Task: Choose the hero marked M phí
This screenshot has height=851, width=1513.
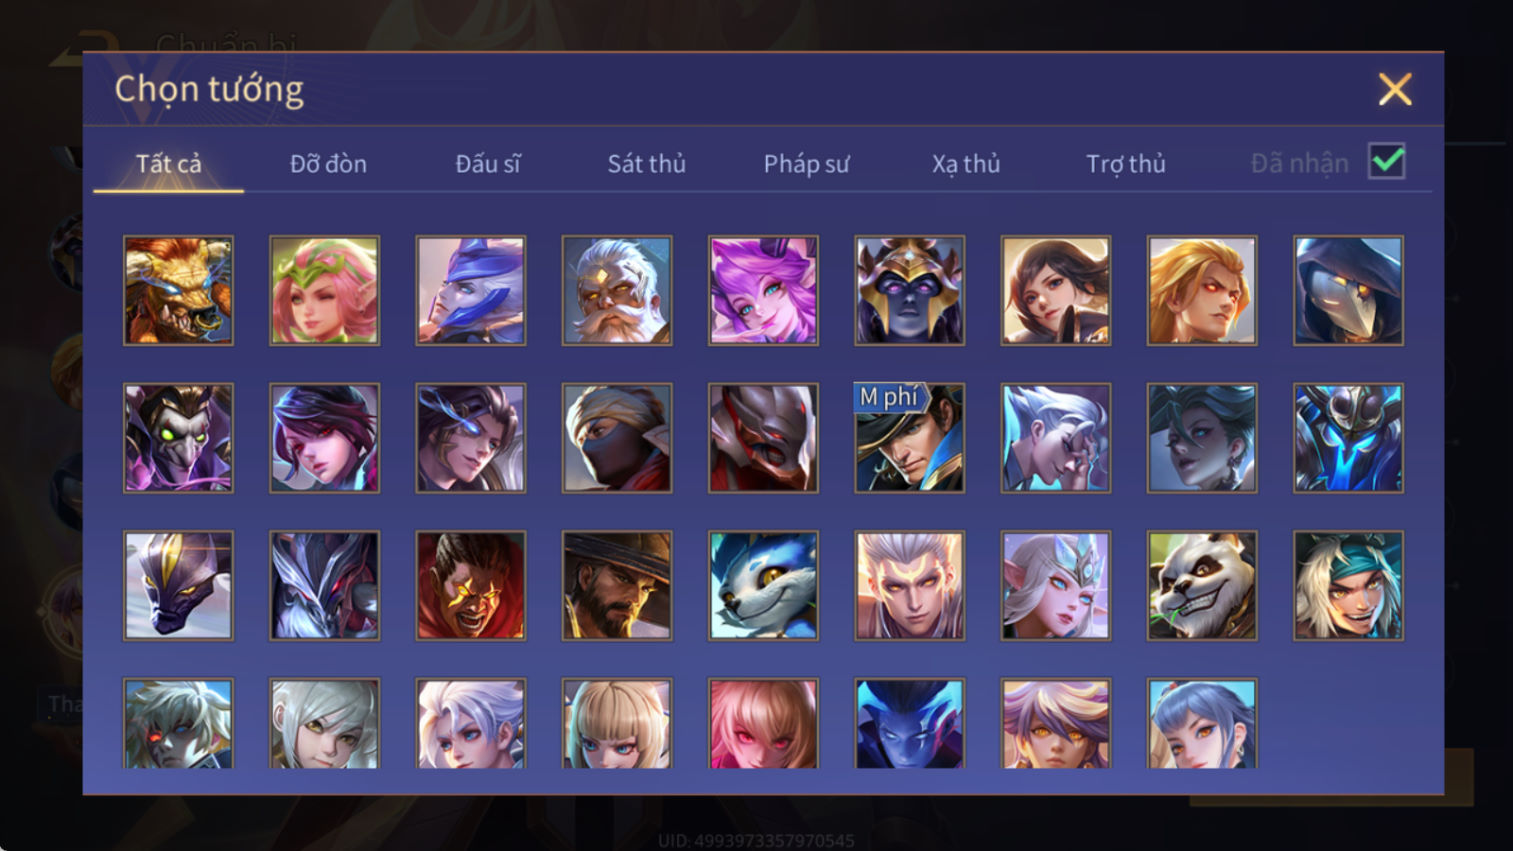Action: 909,438
